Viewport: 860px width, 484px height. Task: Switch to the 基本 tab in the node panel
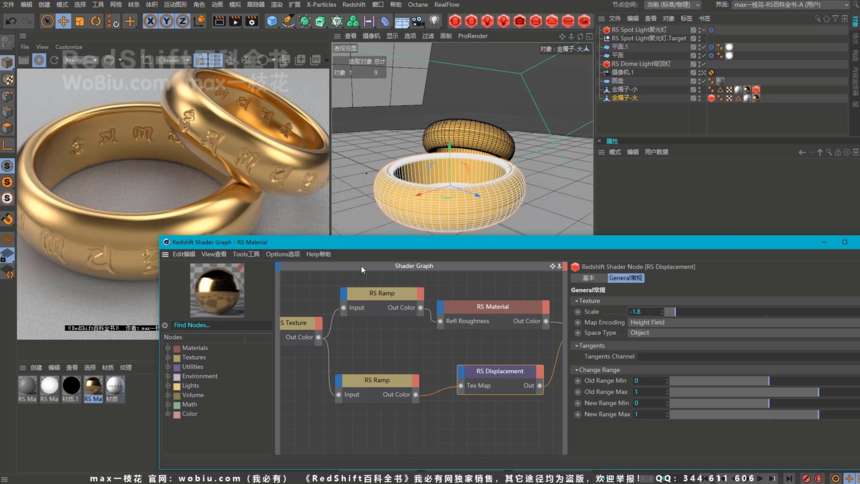pos(589,278)
